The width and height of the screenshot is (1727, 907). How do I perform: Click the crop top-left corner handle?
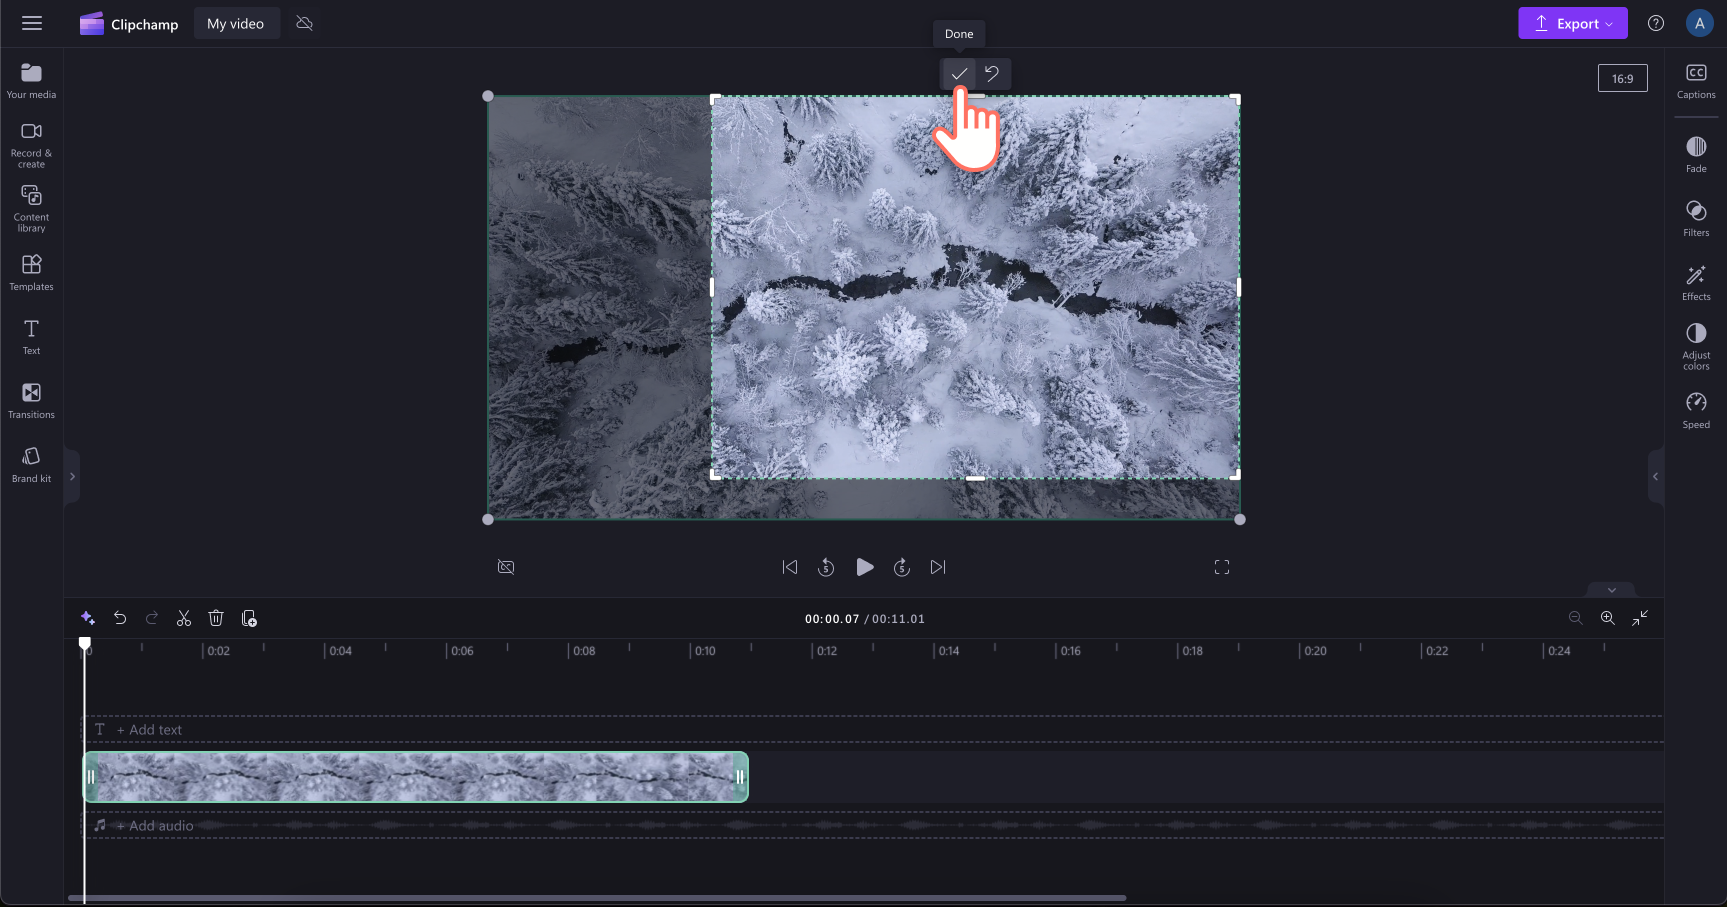pos(715,99)
